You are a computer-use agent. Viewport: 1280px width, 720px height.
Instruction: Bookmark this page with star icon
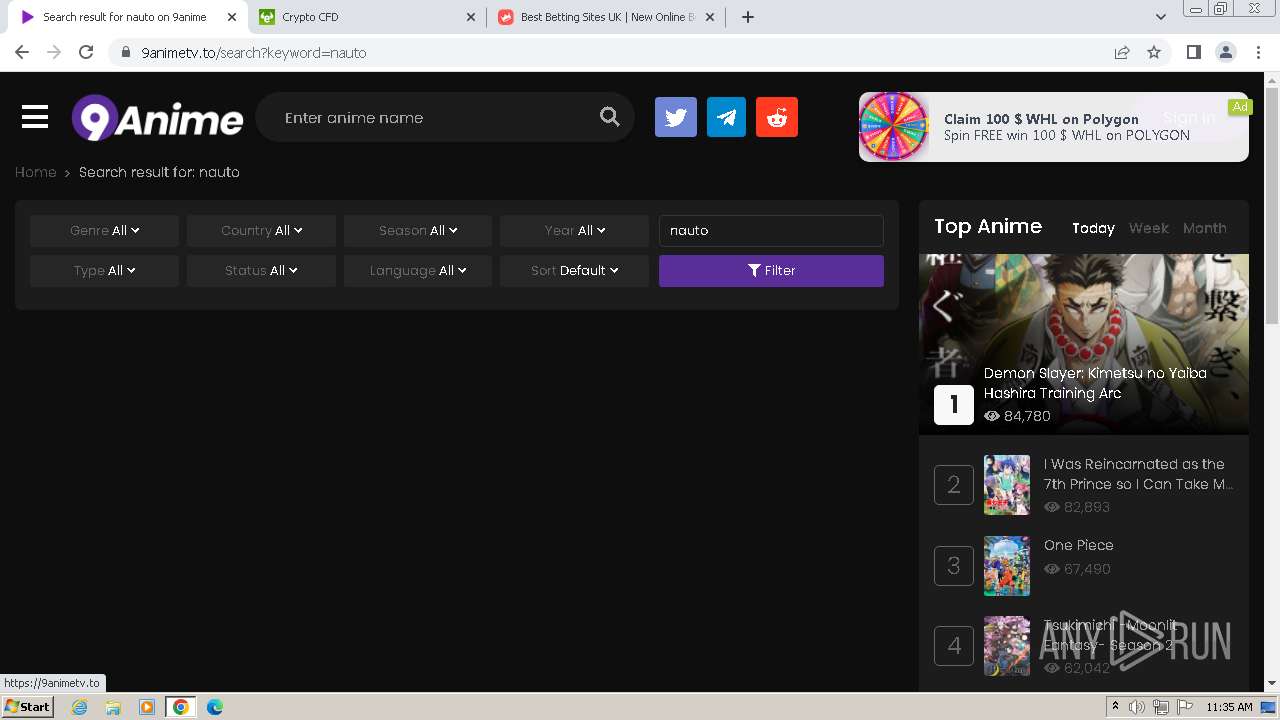[x=1154, y=52]
